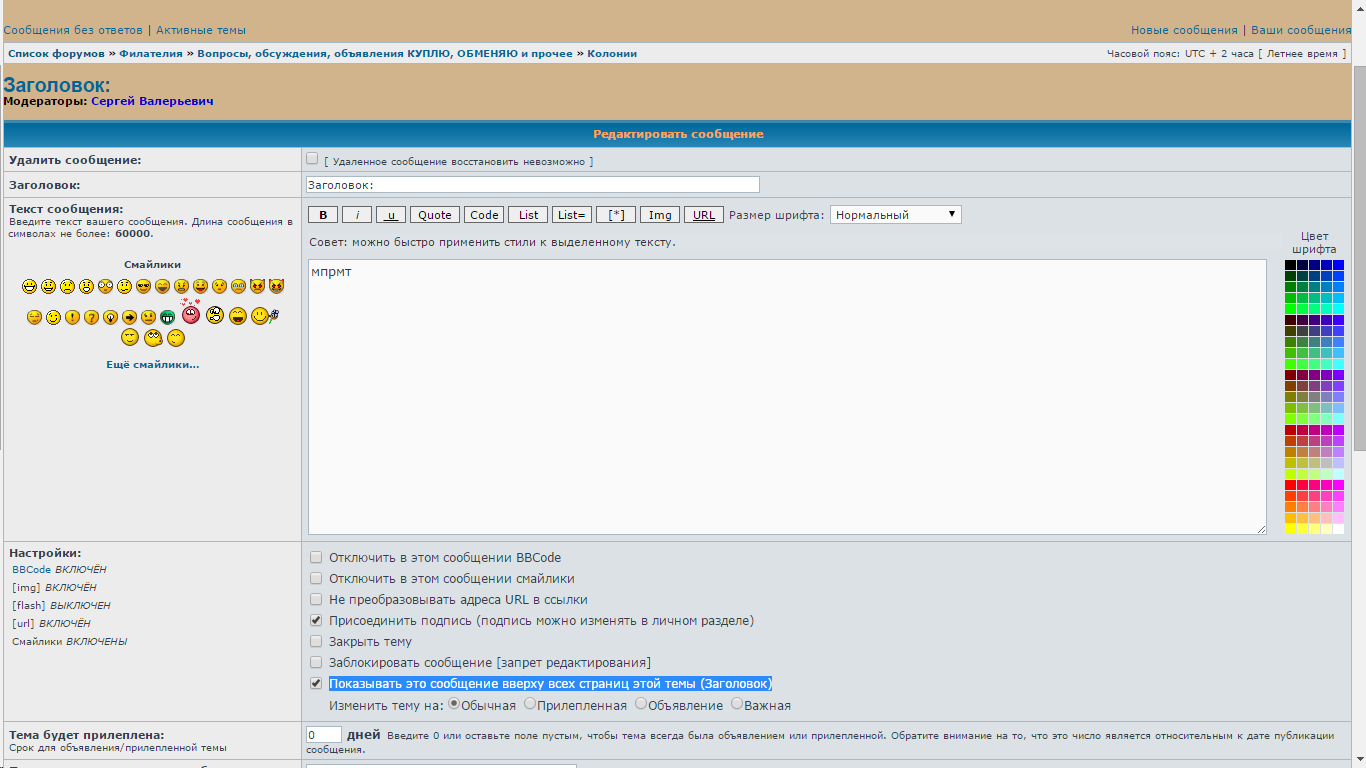The height and width of the screenshot is (768, 1366).
Task: Insert the red smiley with hearts
Action: (x=190, y=314)
